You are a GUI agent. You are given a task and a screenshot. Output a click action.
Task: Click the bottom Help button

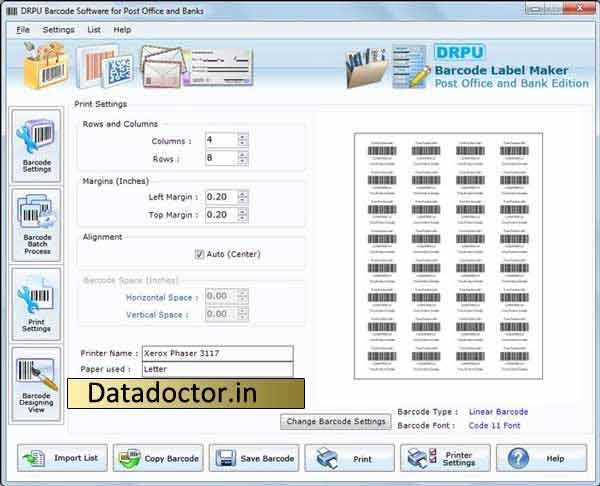coord(541,458)
